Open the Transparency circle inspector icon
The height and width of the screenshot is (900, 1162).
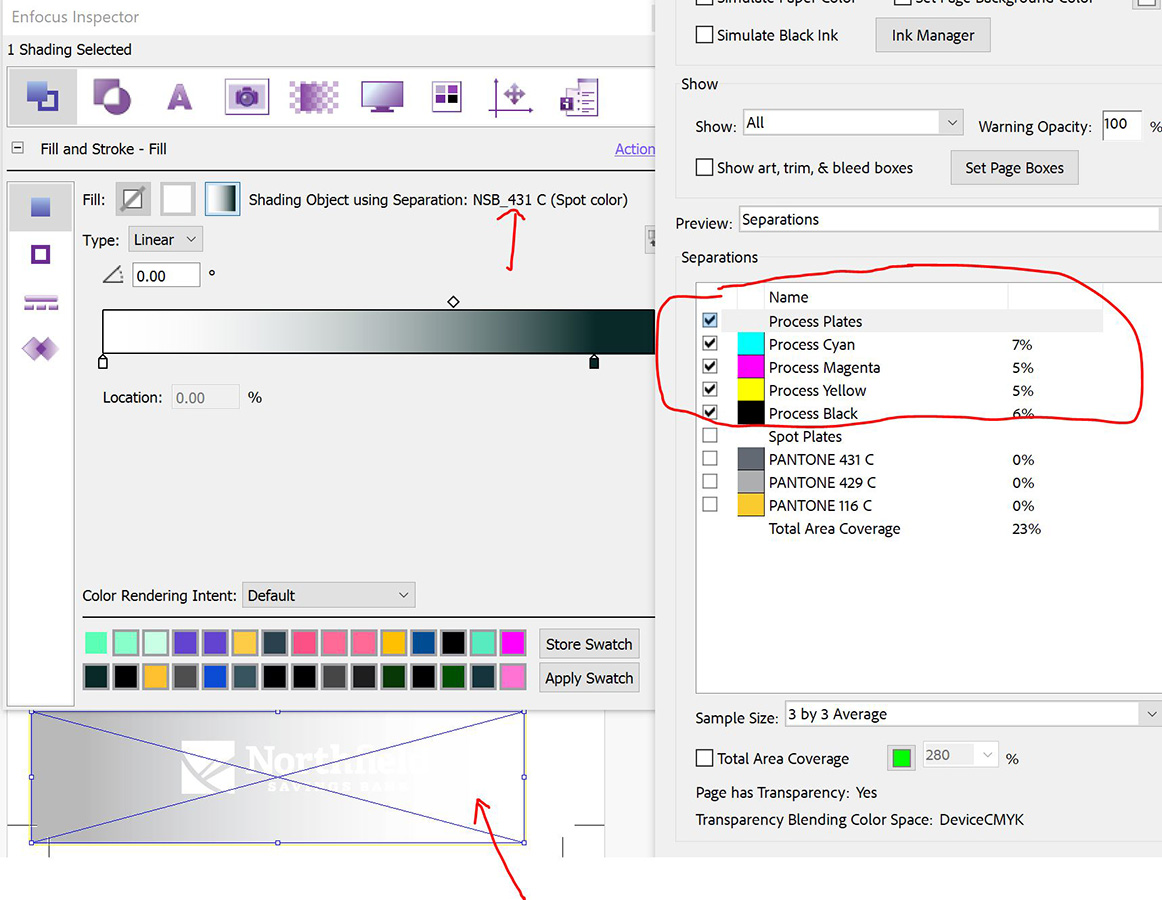pos(111,97)
